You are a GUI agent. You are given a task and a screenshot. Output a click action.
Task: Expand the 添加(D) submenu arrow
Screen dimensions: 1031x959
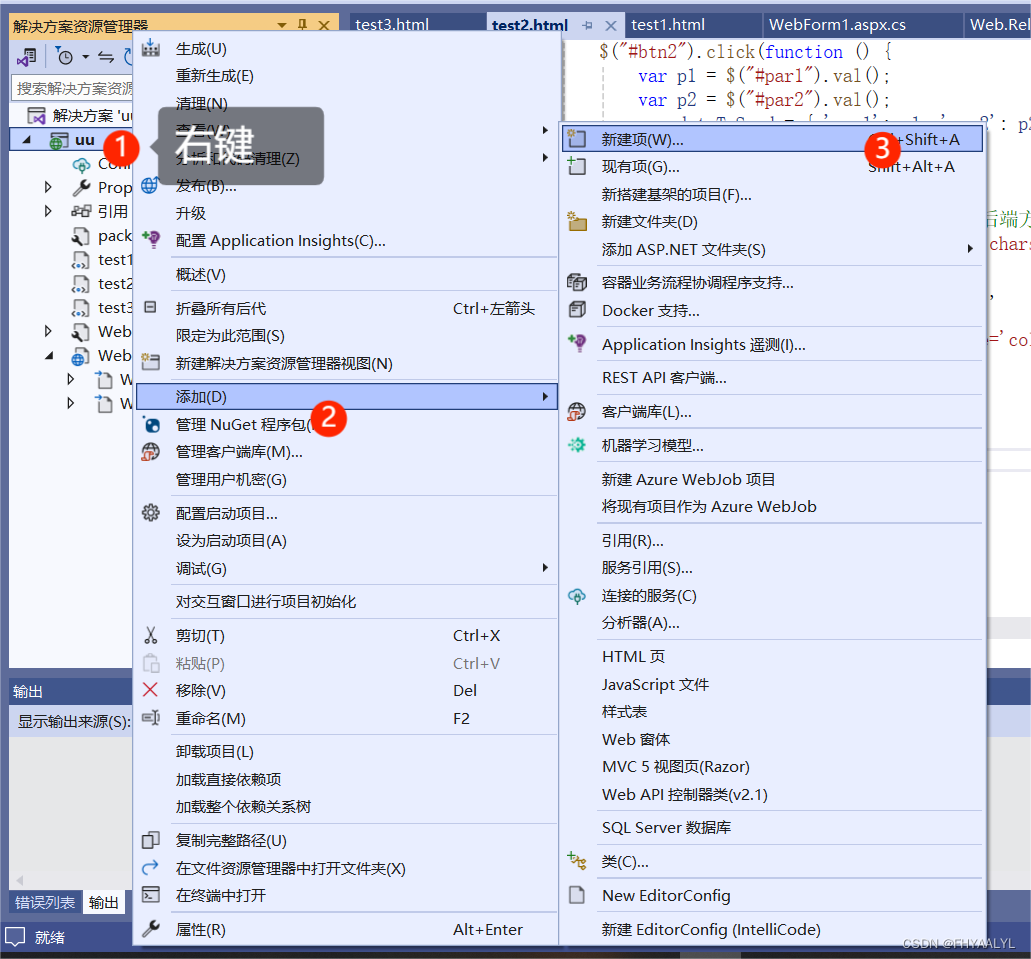click(x=545, y=397)
